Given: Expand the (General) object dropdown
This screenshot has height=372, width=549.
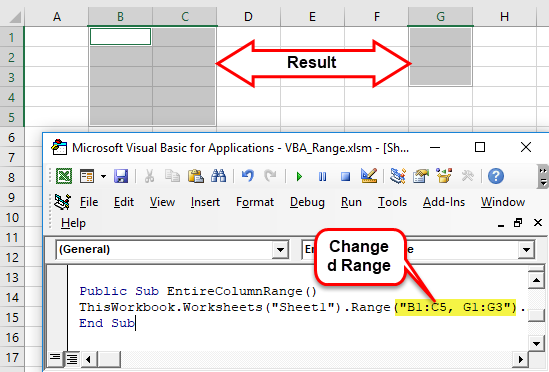Looking at the screenshot, I should [x=280, y=250].
